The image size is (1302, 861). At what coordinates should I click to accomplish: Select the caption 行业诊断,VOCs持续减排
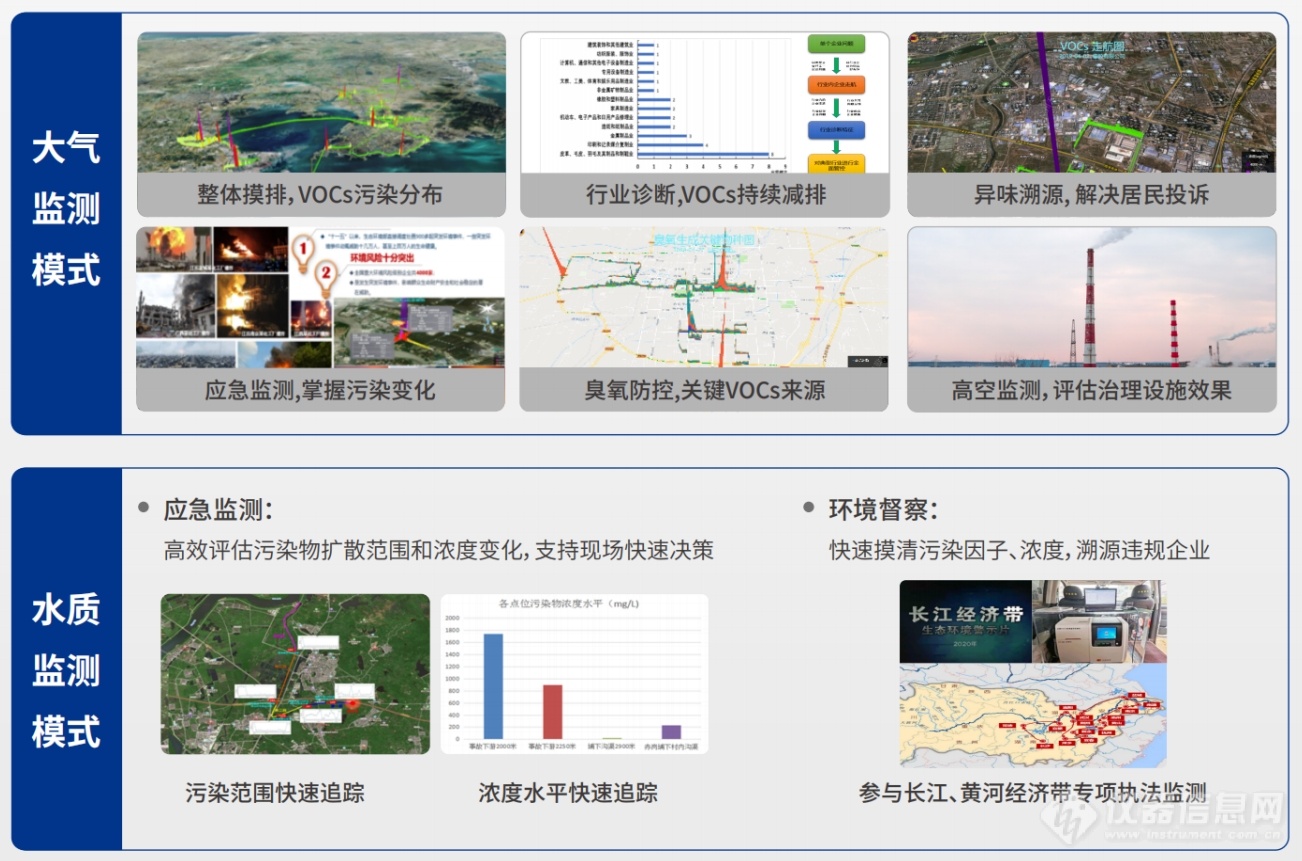[705, 194]
